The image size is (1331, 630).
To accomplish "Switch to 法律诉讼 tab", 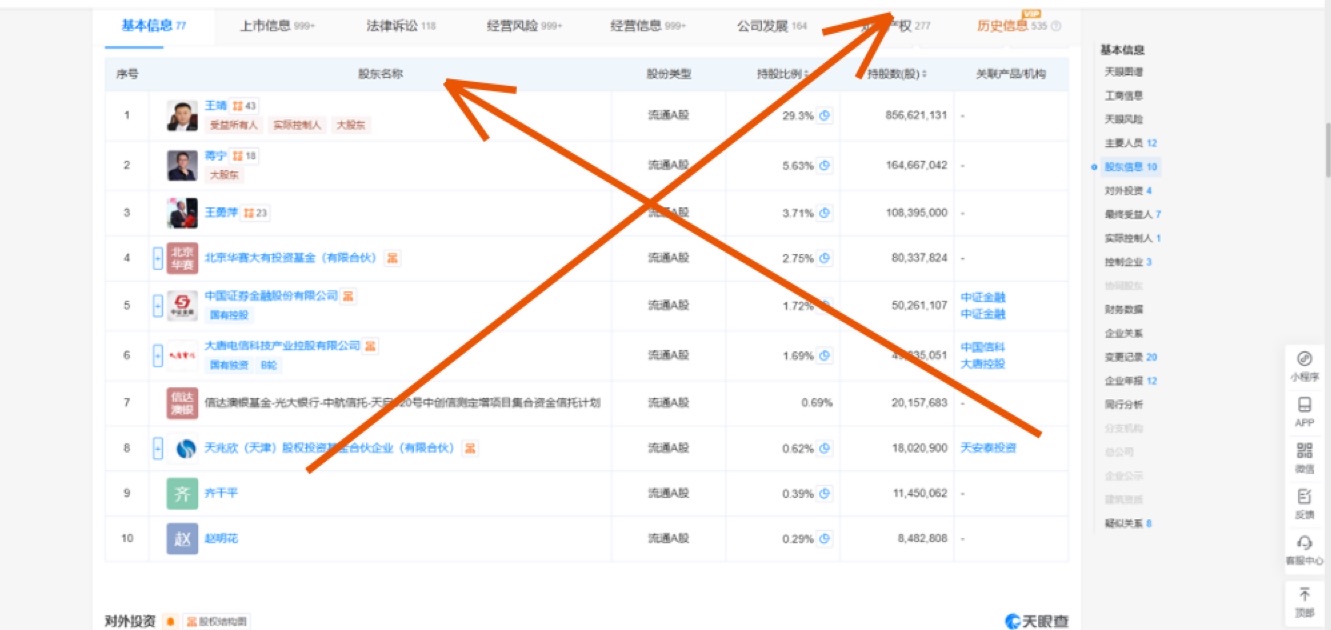I will pyautogui.click(x=401, y=26).
